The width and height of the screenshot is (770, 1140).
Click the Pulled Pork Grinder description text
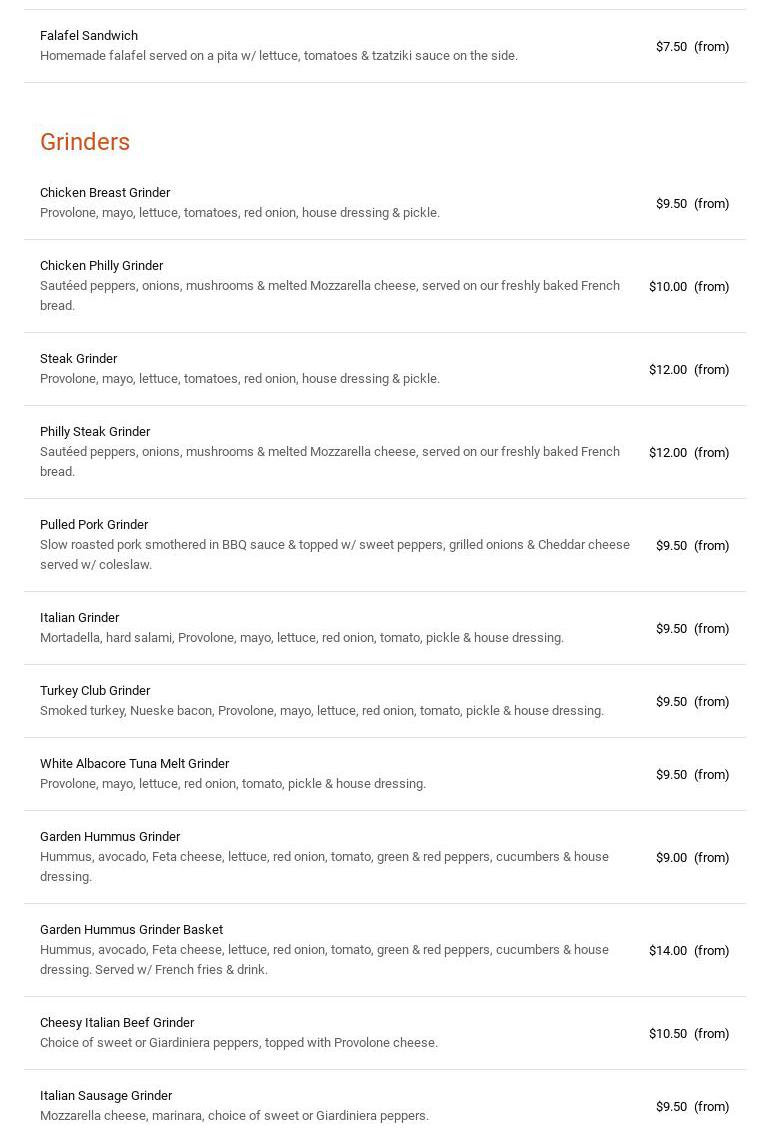click(x=335, y=555)
